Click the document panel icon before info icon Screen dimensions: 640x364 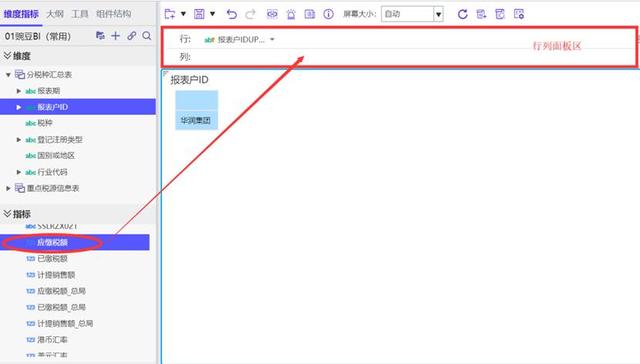tap(310, 14)
